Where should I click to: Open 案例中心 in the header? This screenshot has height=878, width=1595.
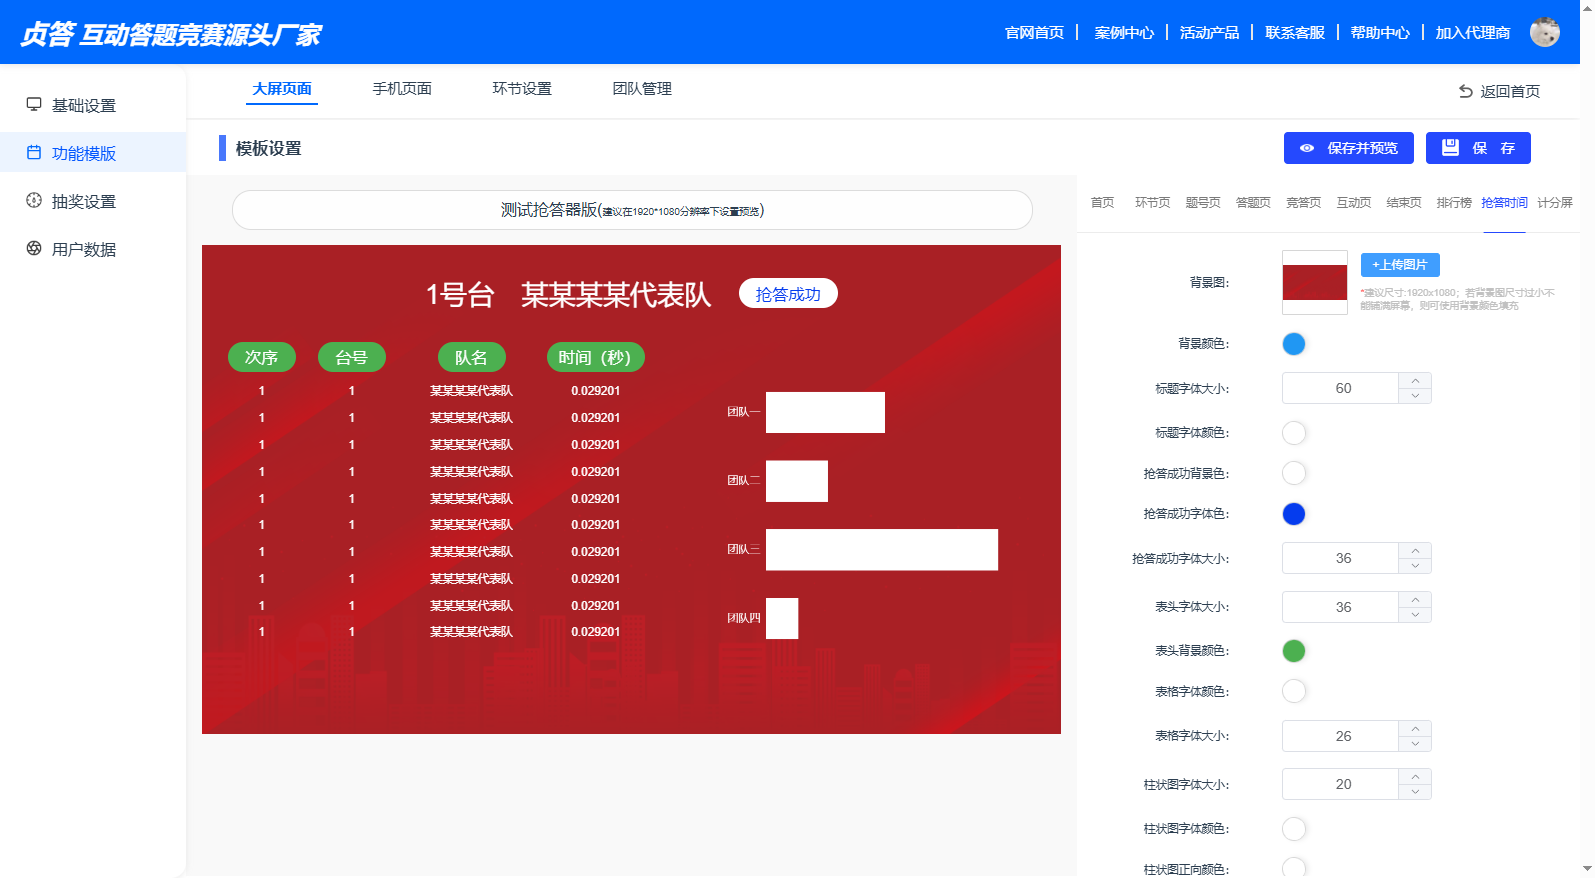(1124, 33)
